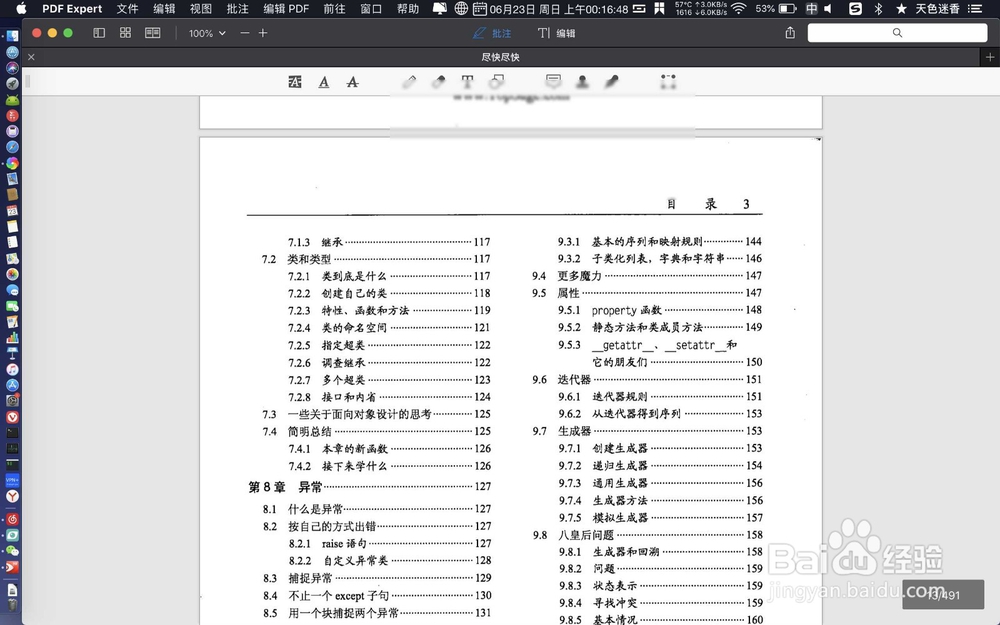
Task: Open the 窗口 menu
Action: 371,8
